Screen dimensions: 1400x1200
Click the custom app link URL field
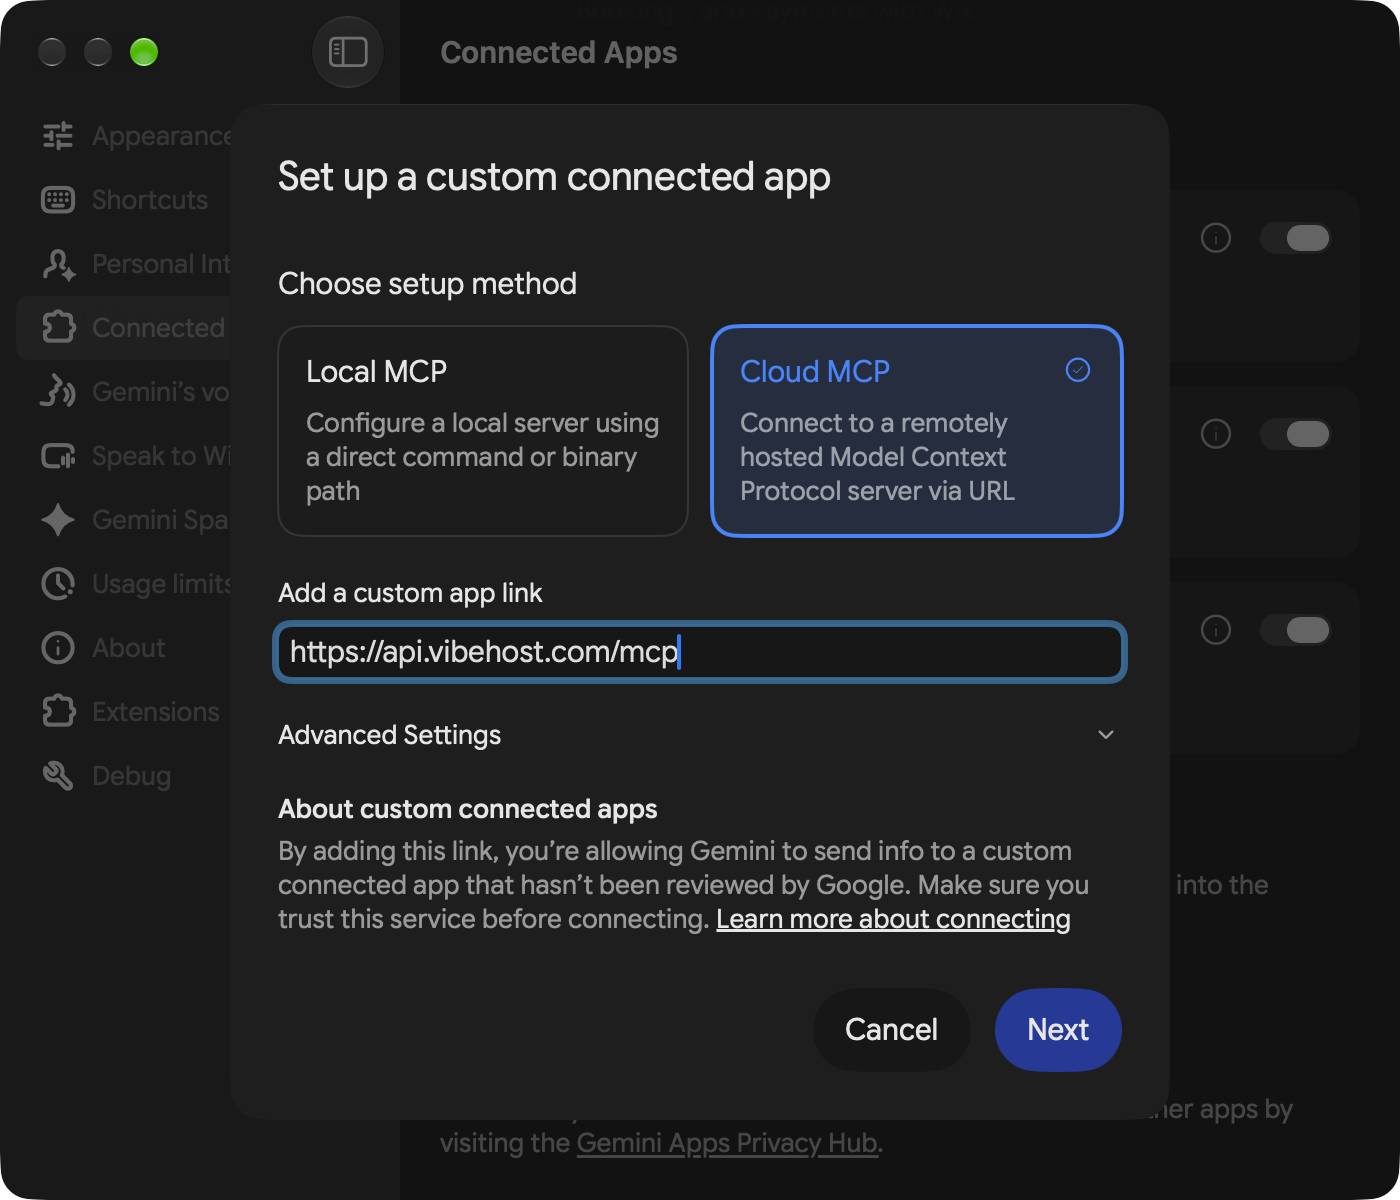coord(700,652)
